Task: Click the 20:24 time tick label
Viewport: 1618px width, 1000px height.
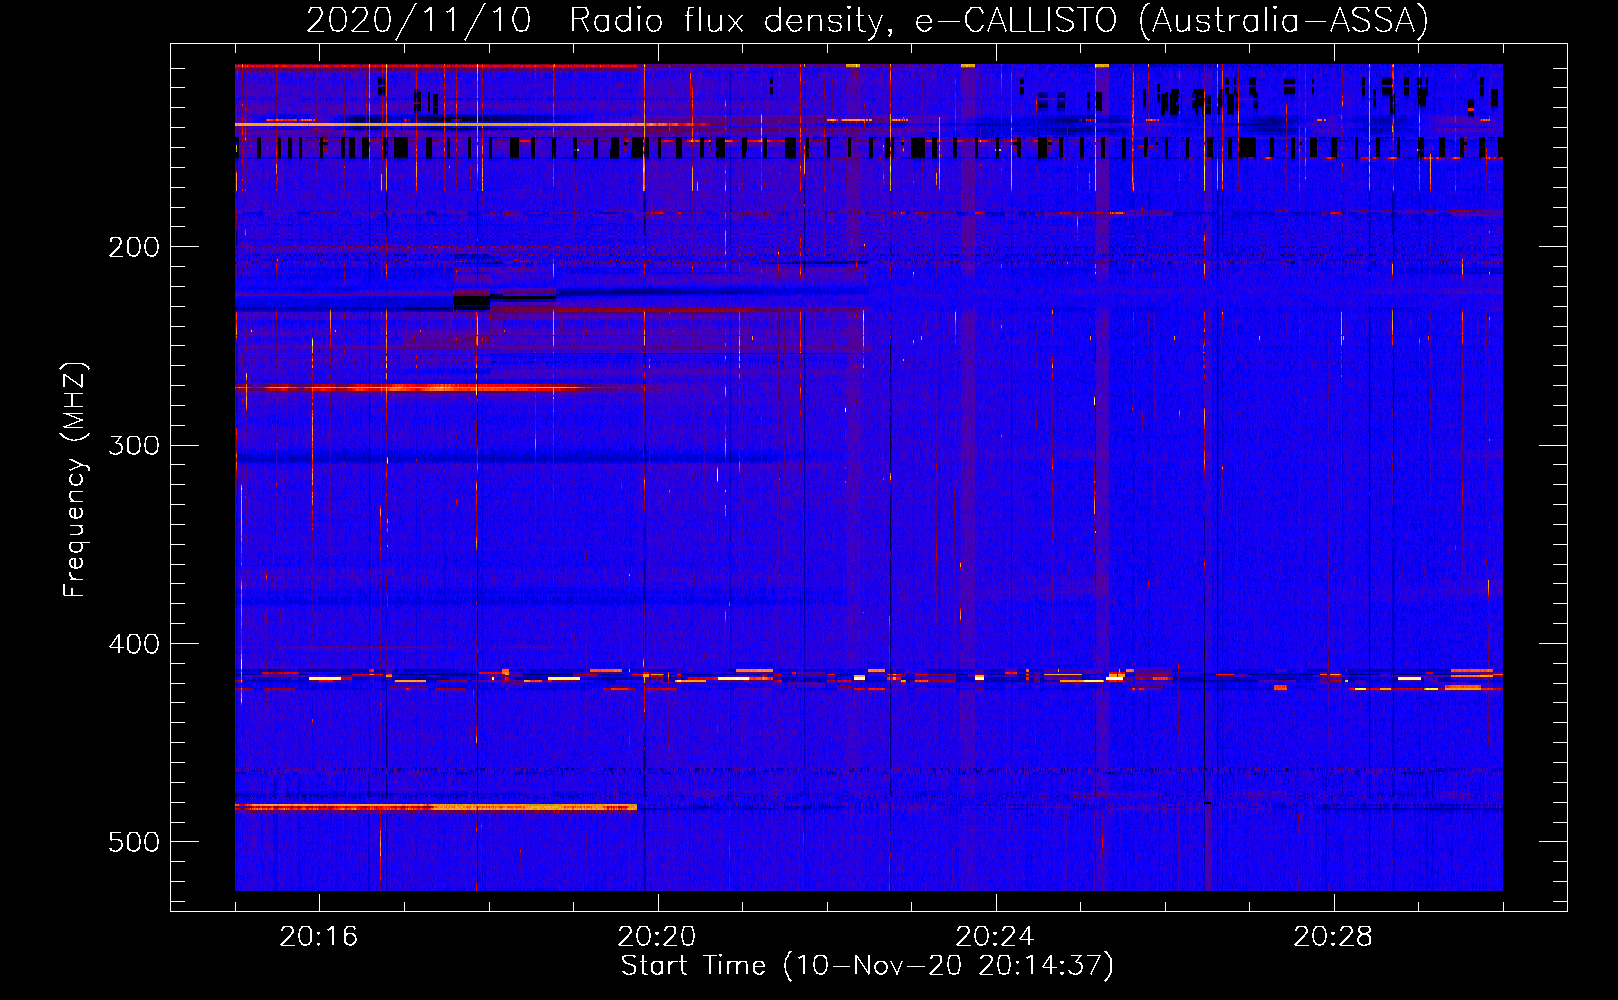Action: pyautogui.click(x=995, y=937)
